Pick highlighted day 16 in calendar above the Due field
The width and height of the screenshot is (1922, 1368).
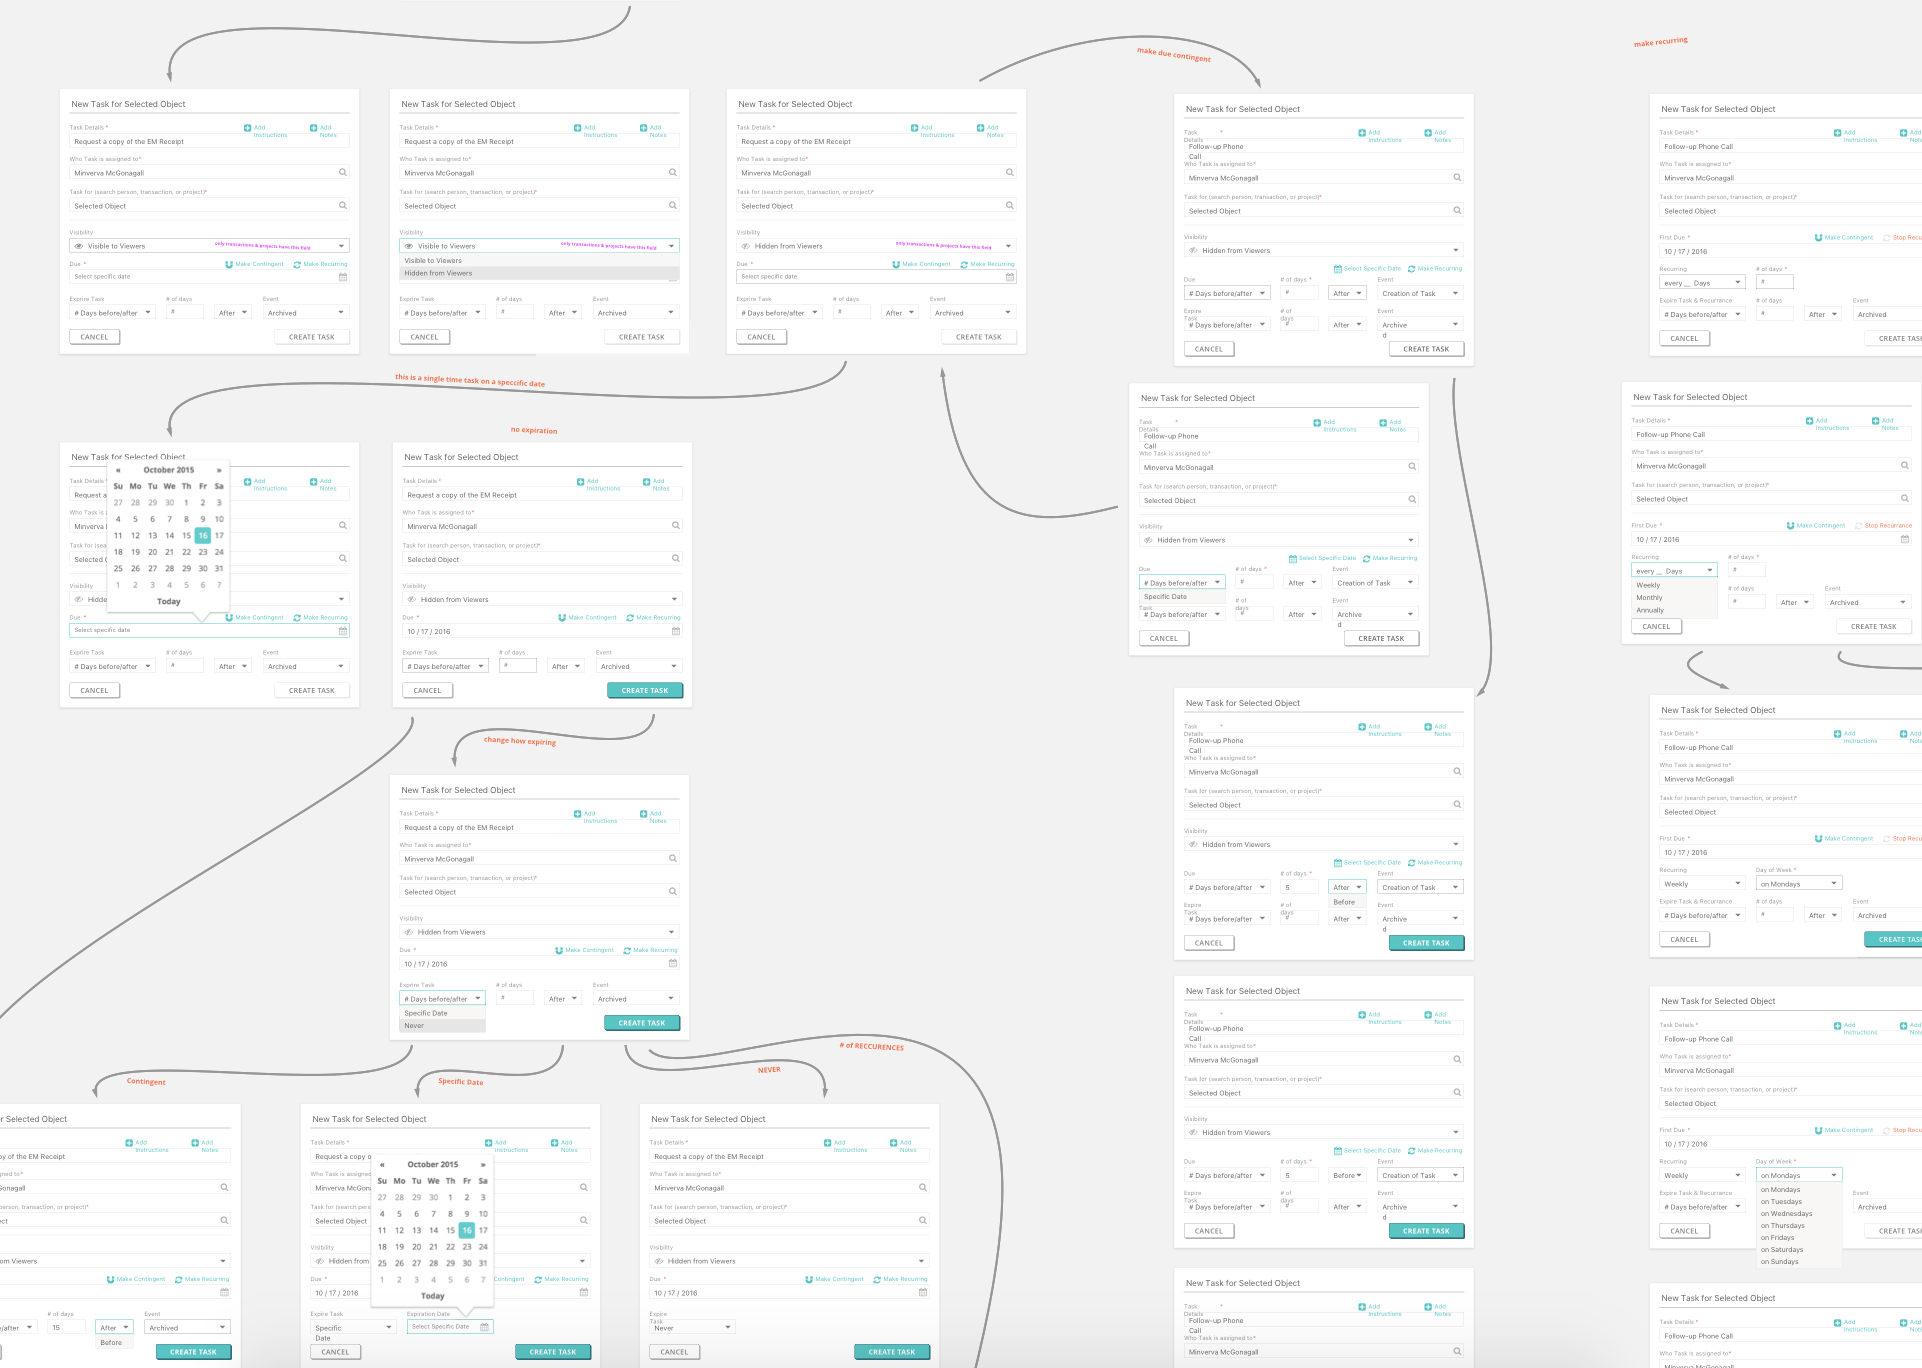[x=203, y=536]
